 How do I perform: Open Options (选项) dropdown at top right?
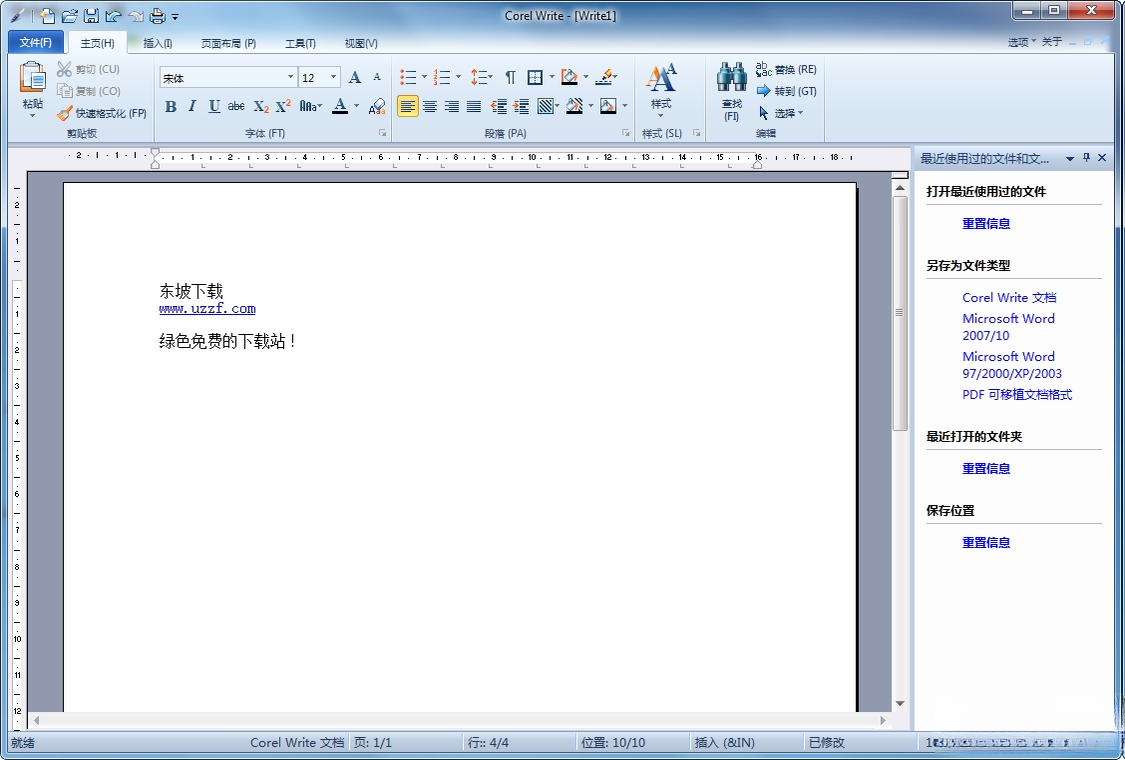click(x=1022, y=42)
